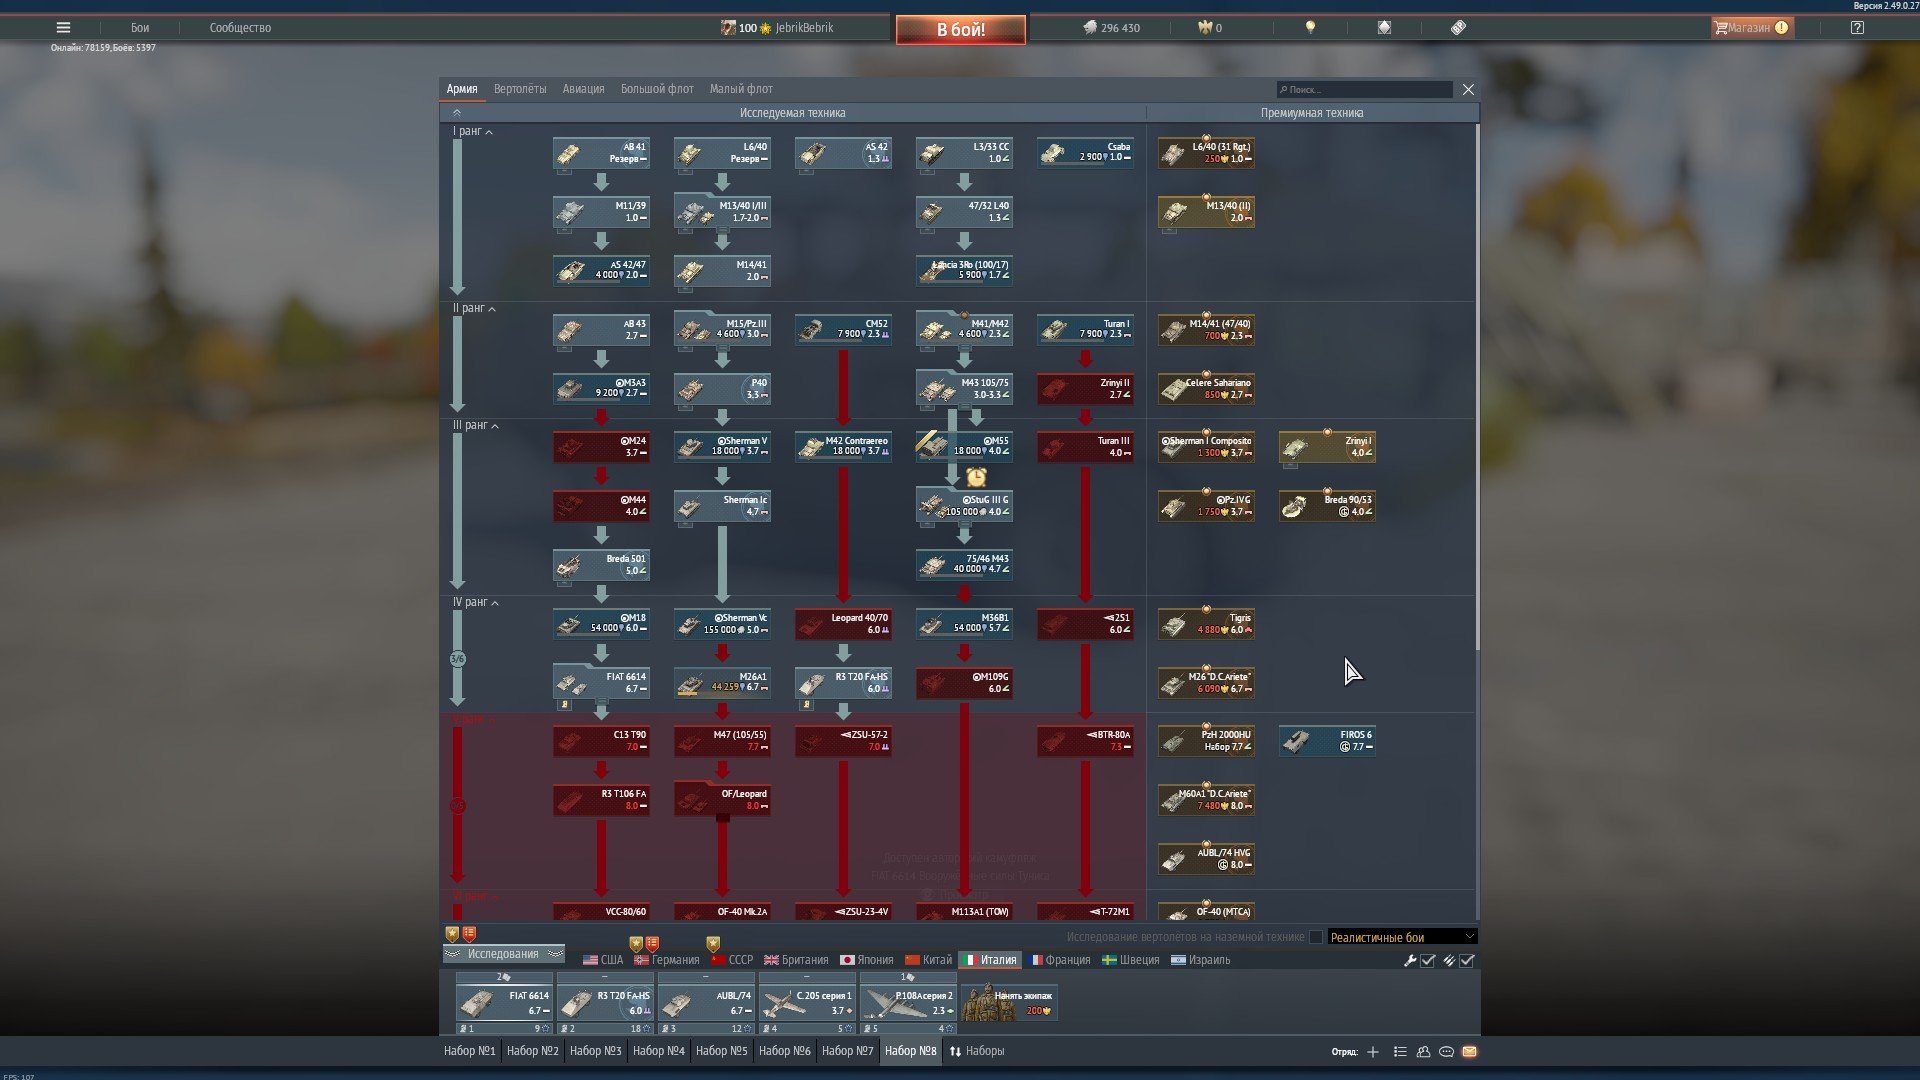
Task: Toggle auto-refill ammo checkbox
Action: pyautogui.click(x=1467, y=961)
